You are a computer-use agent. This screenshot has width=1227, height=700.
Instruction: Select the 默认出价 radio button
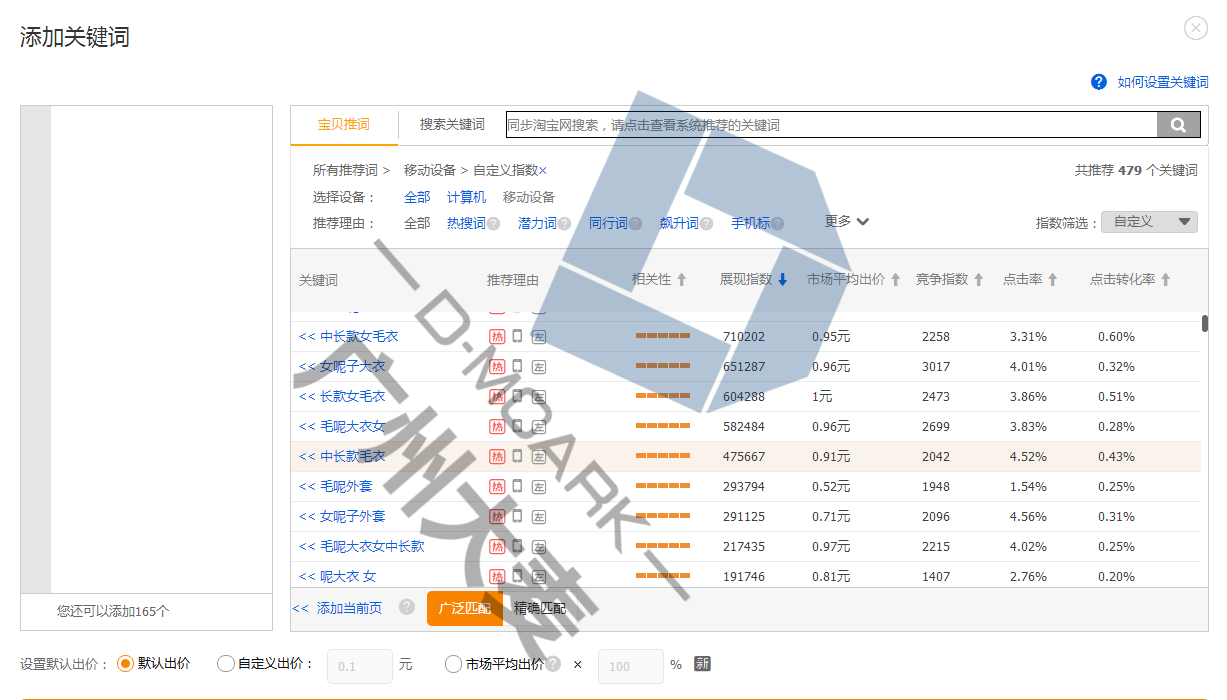pos(125,663)
